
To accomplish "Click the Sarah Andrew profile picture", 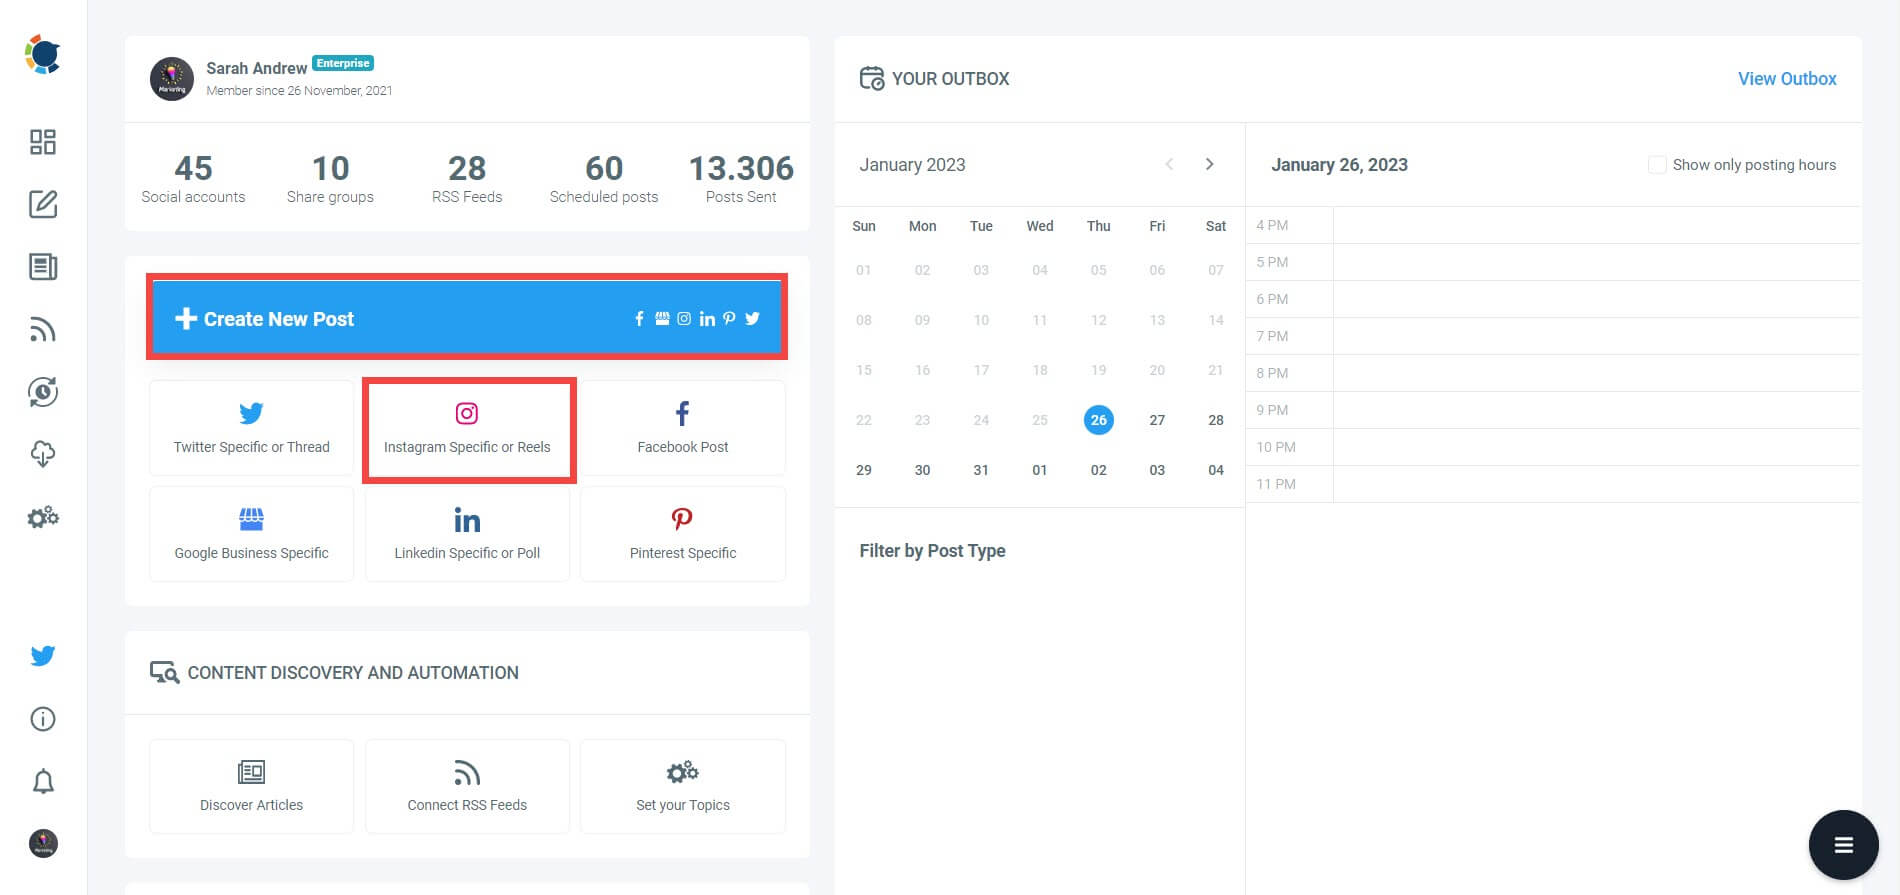I will [x=172, y=79].
